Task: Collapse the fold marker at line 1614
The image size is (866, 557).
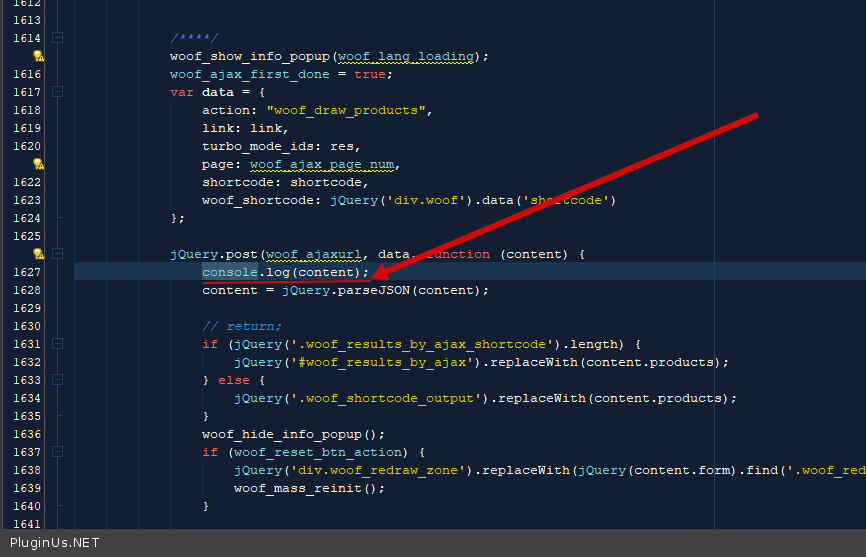Action: (57, 38)
